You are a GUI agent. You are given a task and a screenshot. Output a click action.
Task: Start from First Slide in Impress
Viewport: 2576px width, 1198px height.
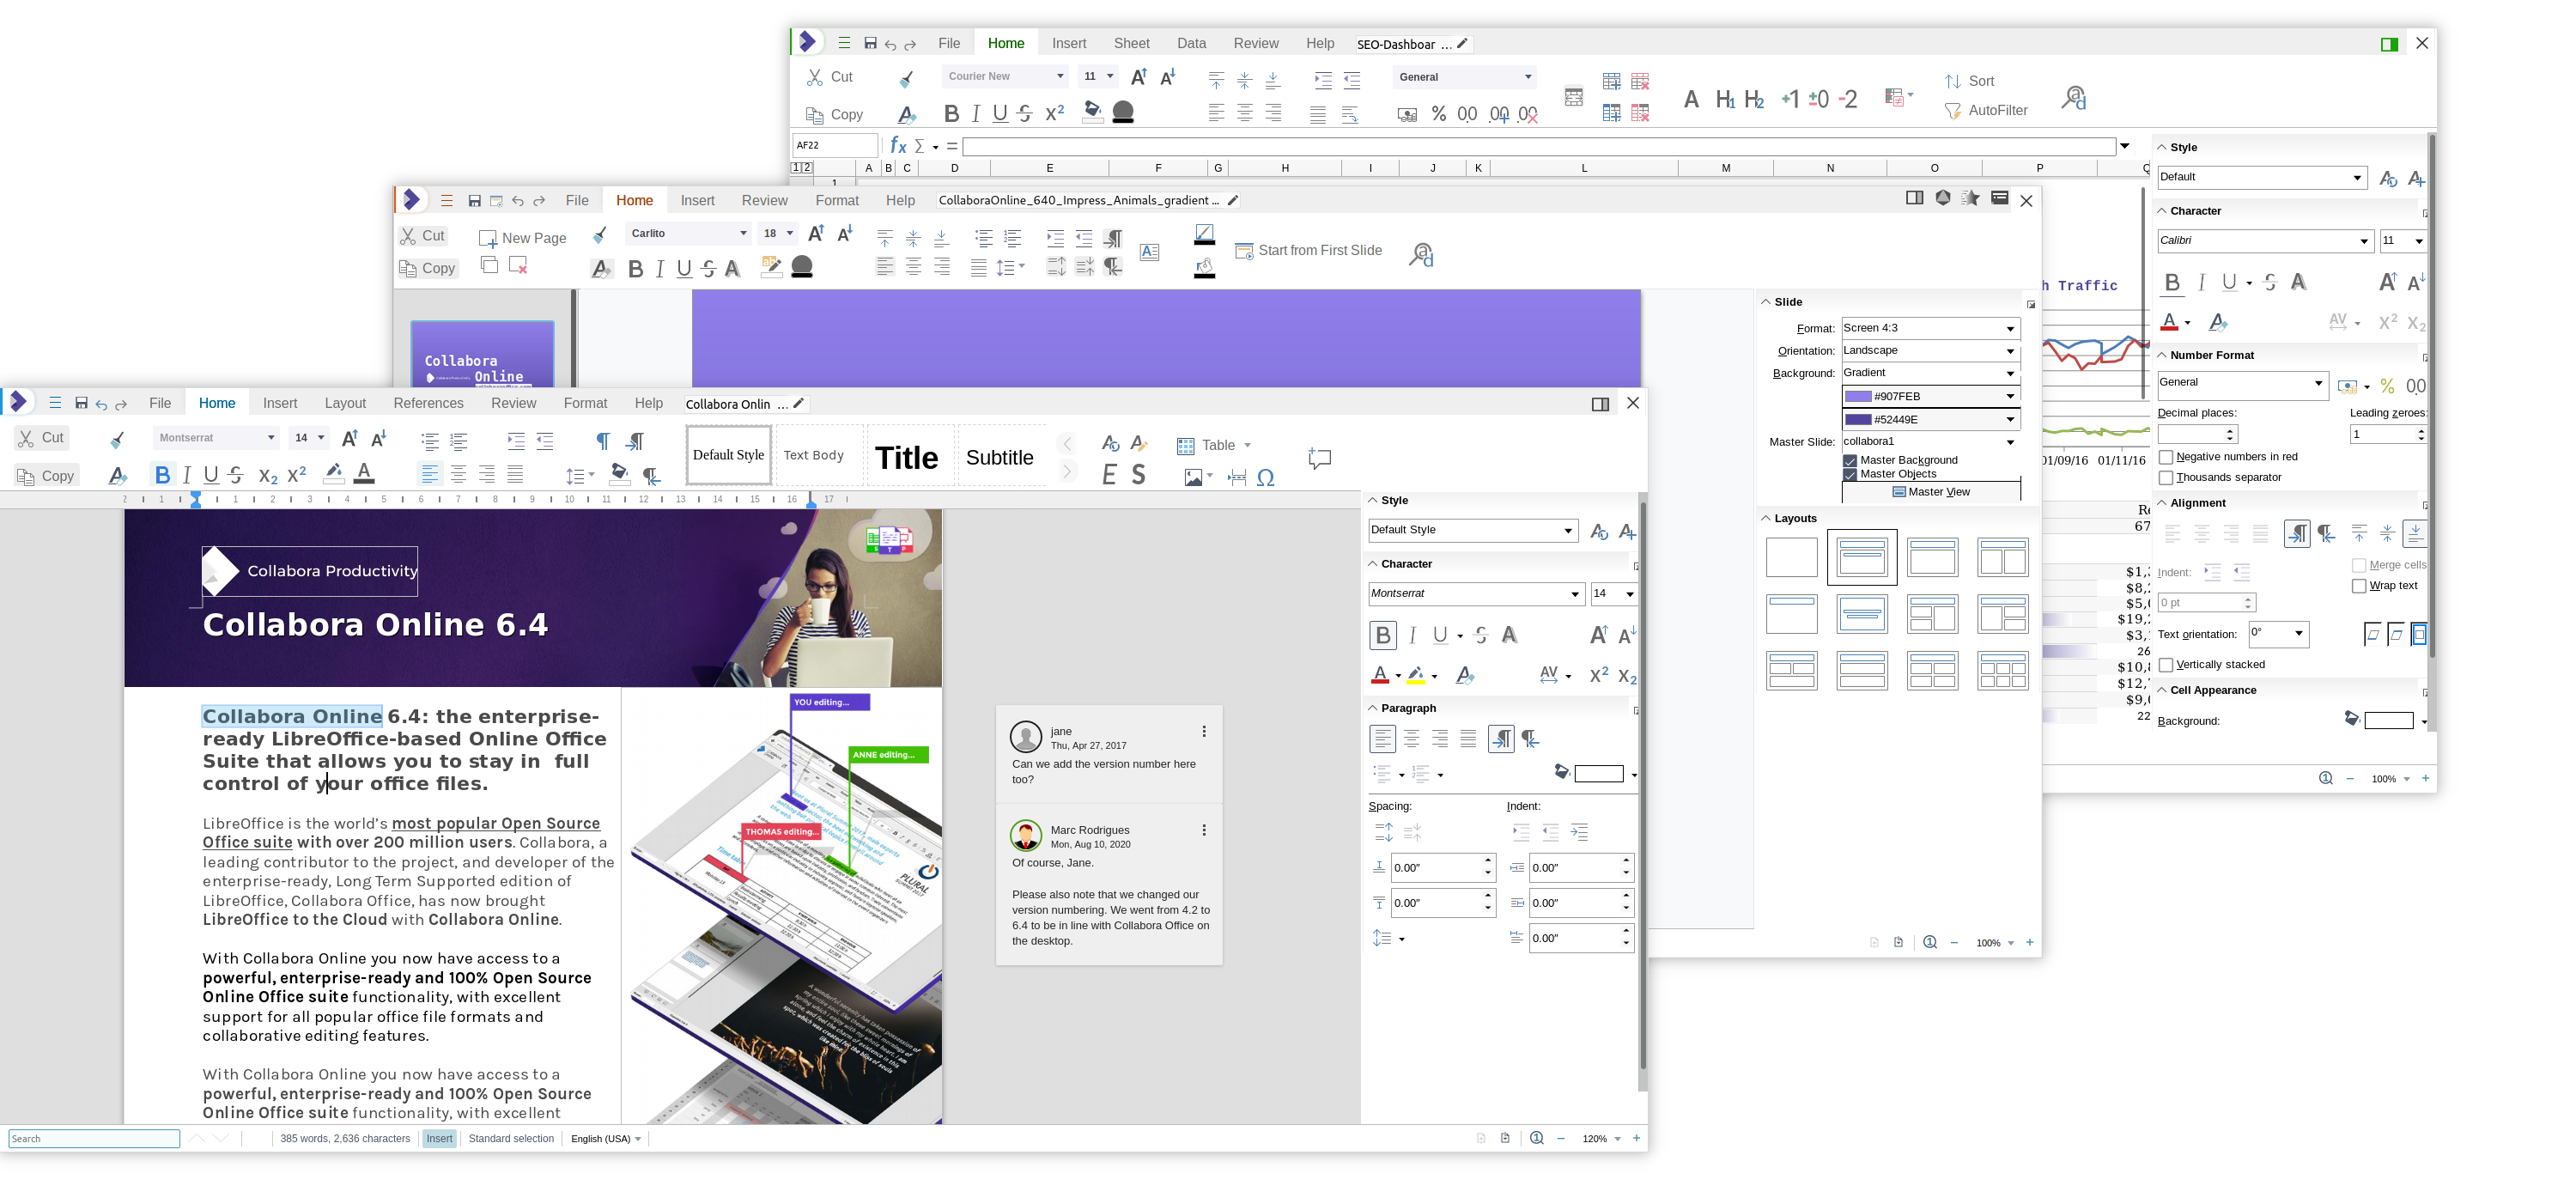point(1309,250)
